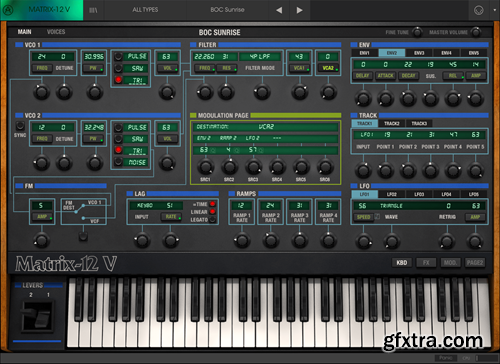This screenshot has width=500, height=364.
Task: Toggle LAG =TIME switch
Action: (212, 204)
